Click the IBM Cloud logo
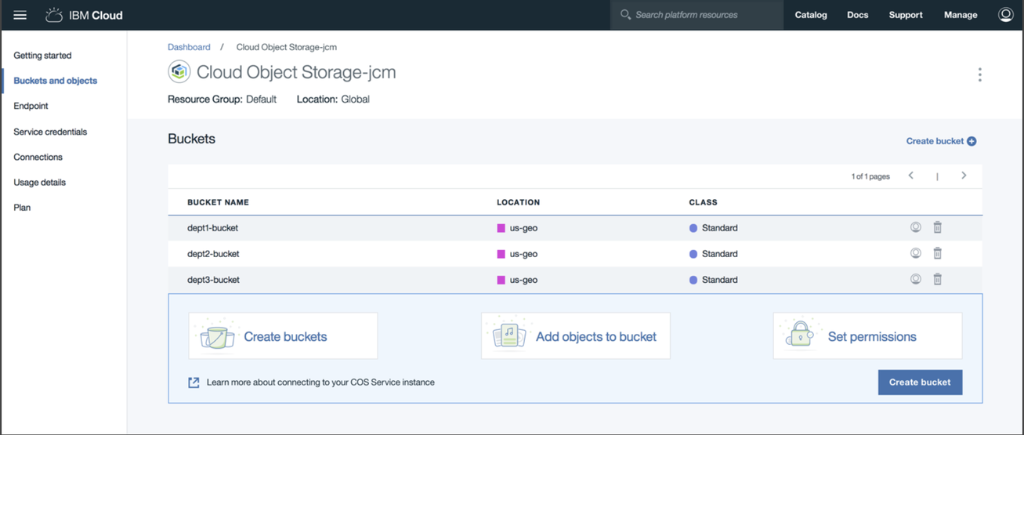1024x527 pixels. [x=84, y=15]
